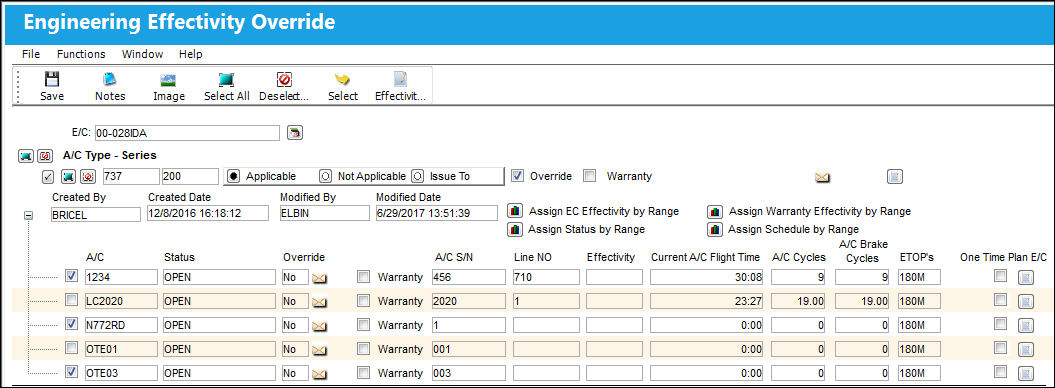Screen dimensions: 1055x388
Task: Open the Effectivity toolbar icon
Action: point(400,80)
